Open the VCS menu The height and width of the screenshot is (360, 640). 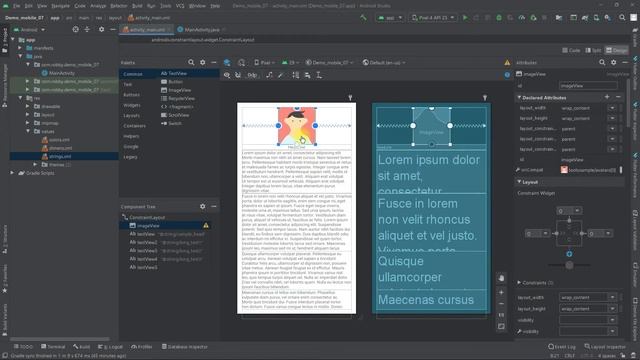pos(180,6)
